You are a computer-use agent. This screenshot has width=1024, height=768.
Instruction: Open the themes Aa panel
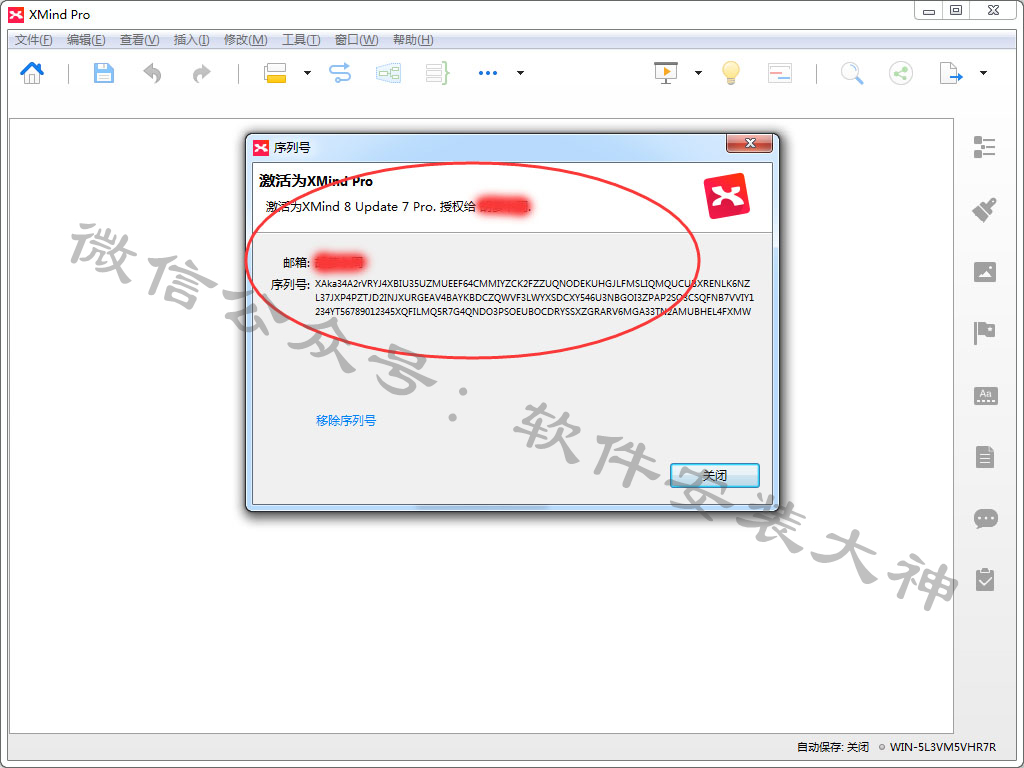coord(985,396)
